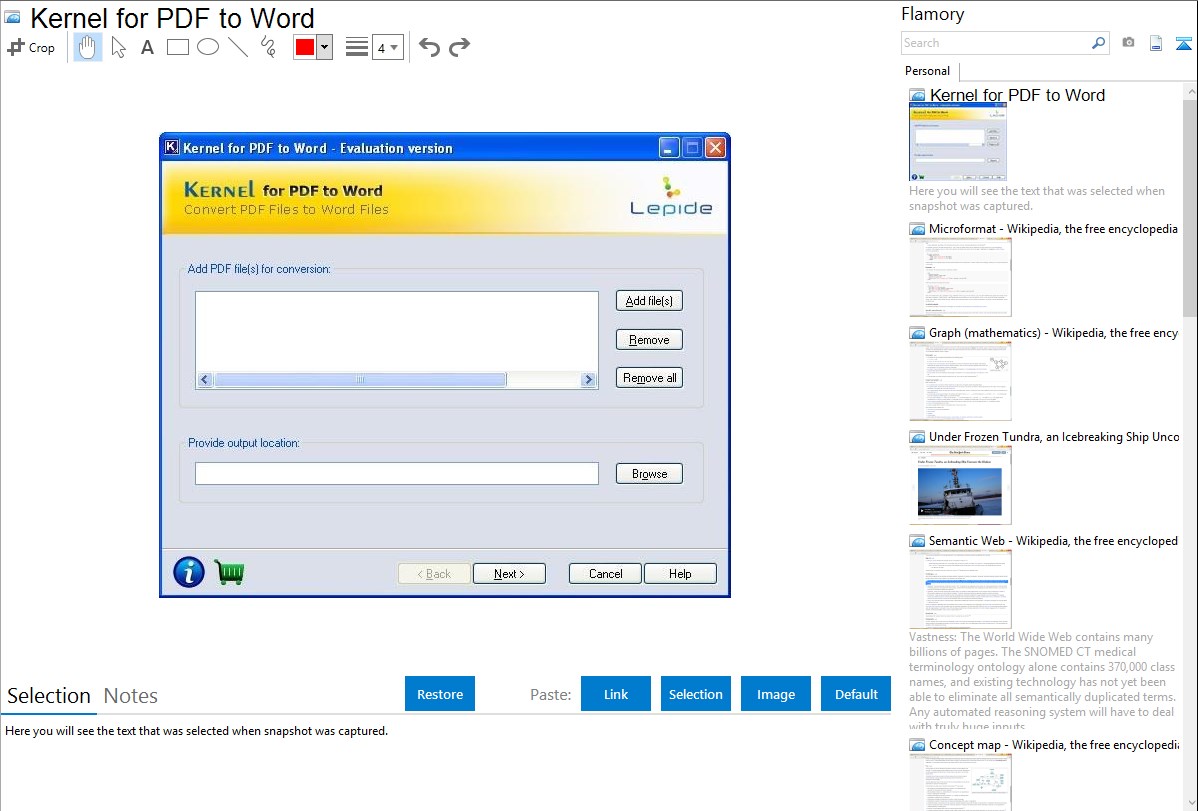This screenshot has height=811, width=1198.
Task: Click the camera capture icon
Action: click(1128, 43)
